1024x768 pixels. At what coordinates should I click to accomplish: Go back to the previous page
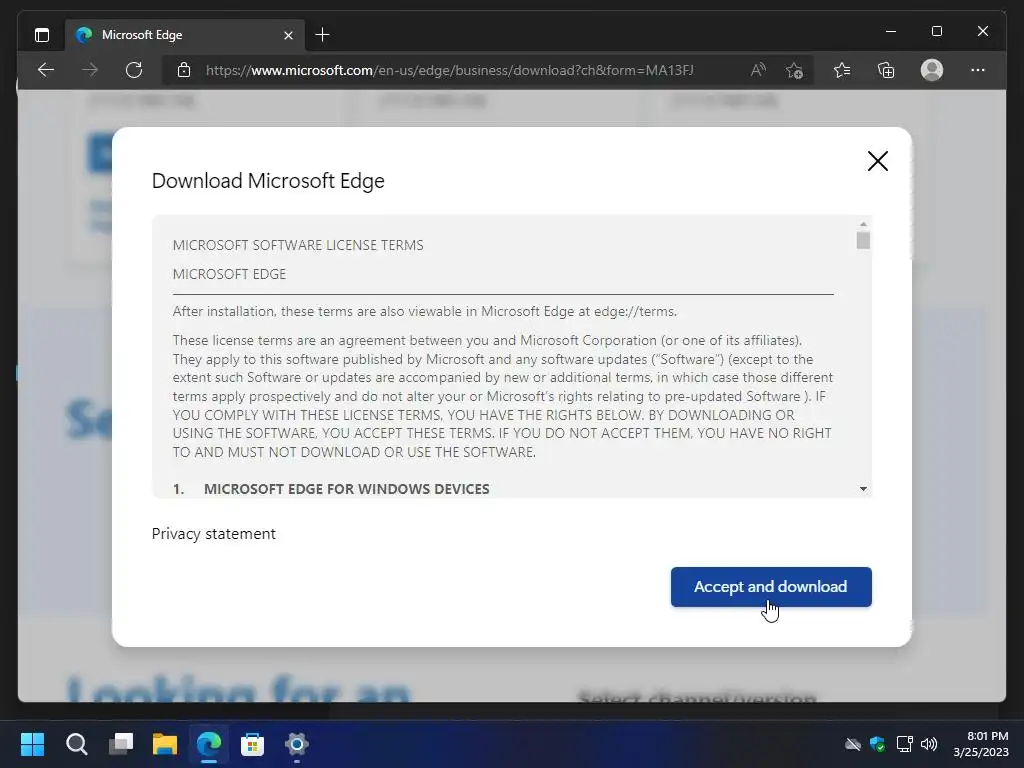coord(46,70)
